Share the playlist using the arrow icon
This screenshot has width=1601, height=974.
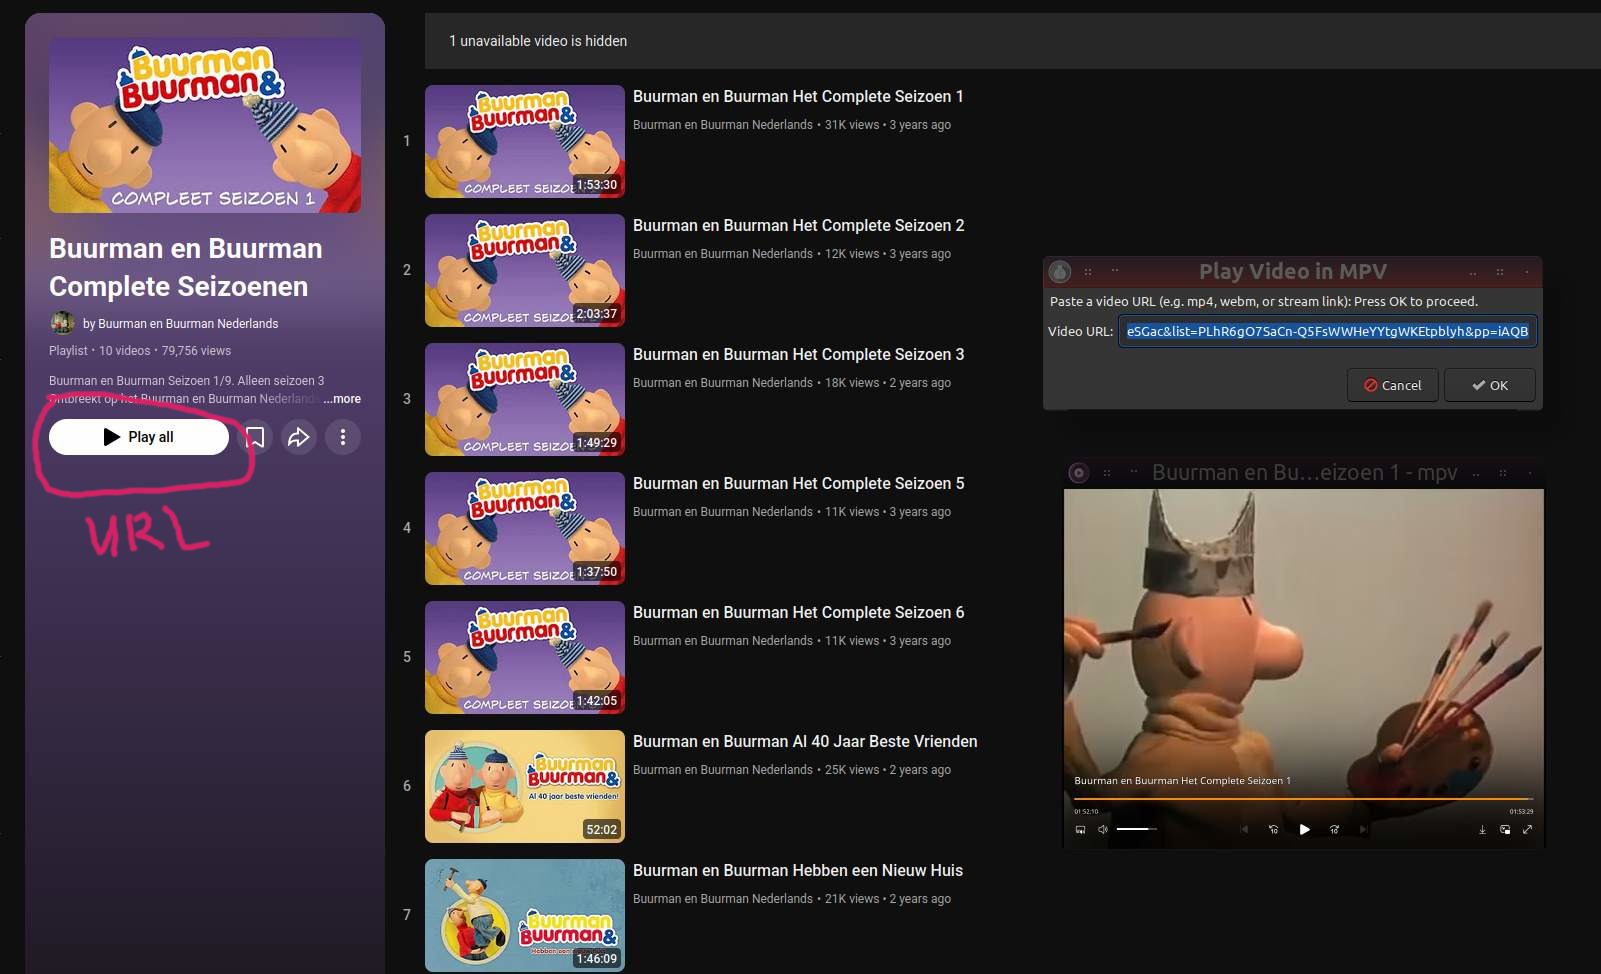click(299, 437)
